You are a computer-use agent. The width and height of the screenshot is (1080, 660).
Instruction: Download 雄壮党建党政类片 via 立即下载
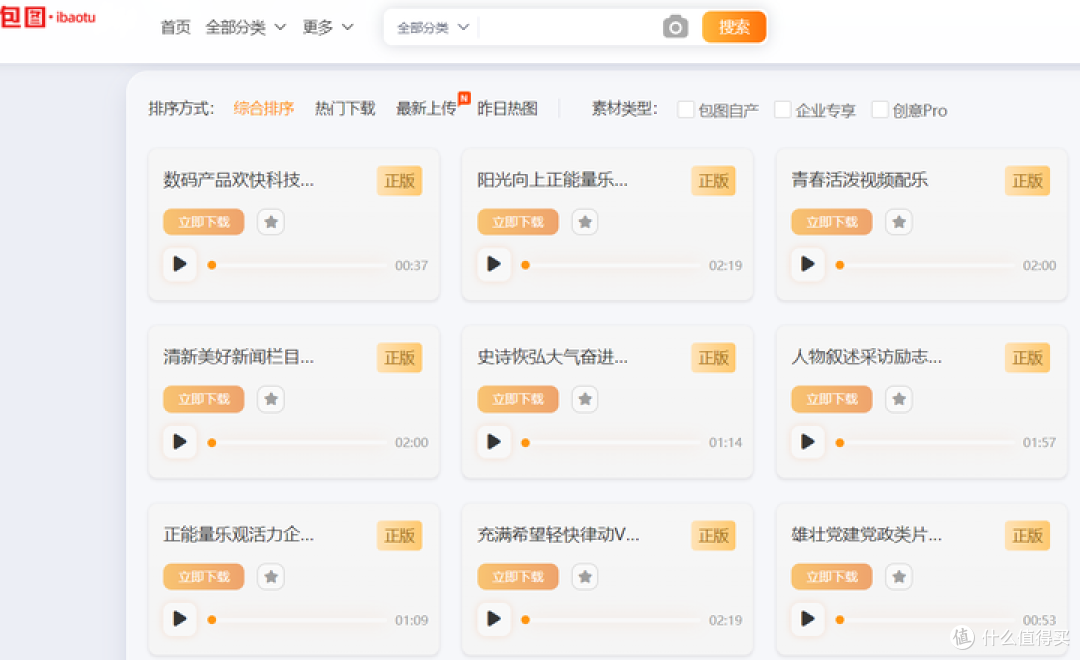coord(832,577)
